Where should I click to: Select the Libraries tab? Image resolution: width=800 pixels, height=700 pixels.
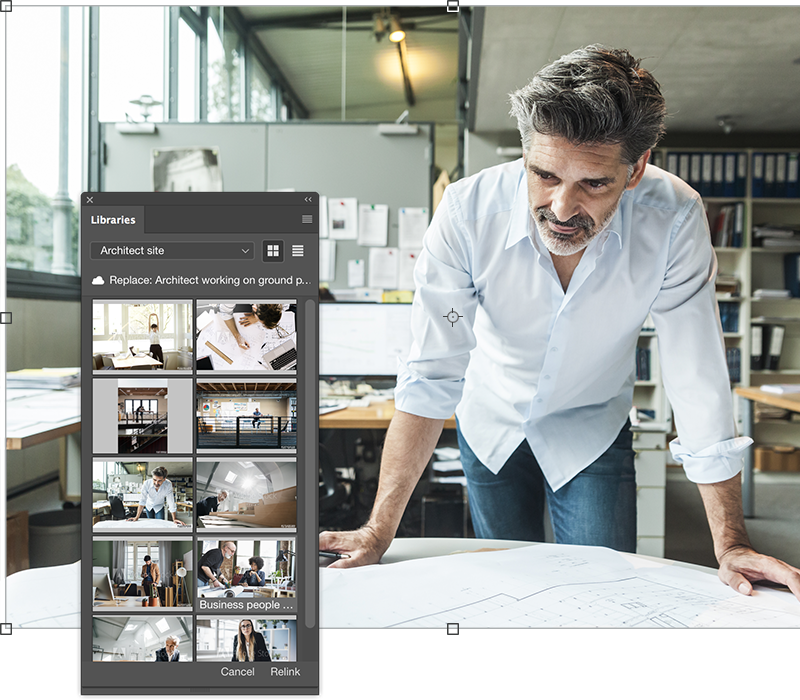point(113,220)
